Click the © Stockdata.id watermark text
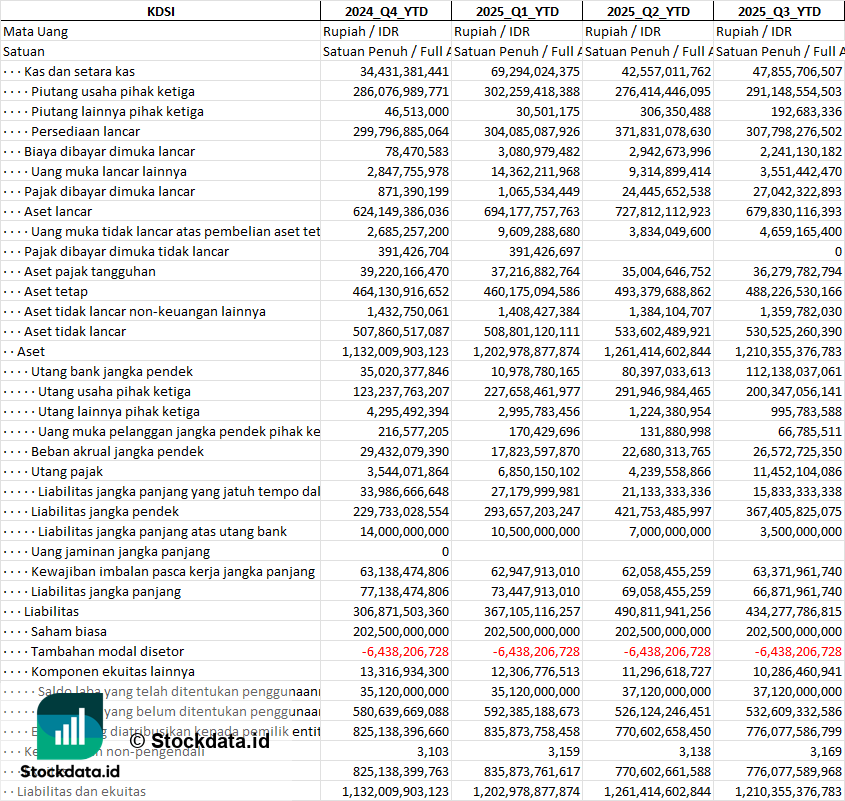This screenshot has height=801, width=845. pos(199,740)
